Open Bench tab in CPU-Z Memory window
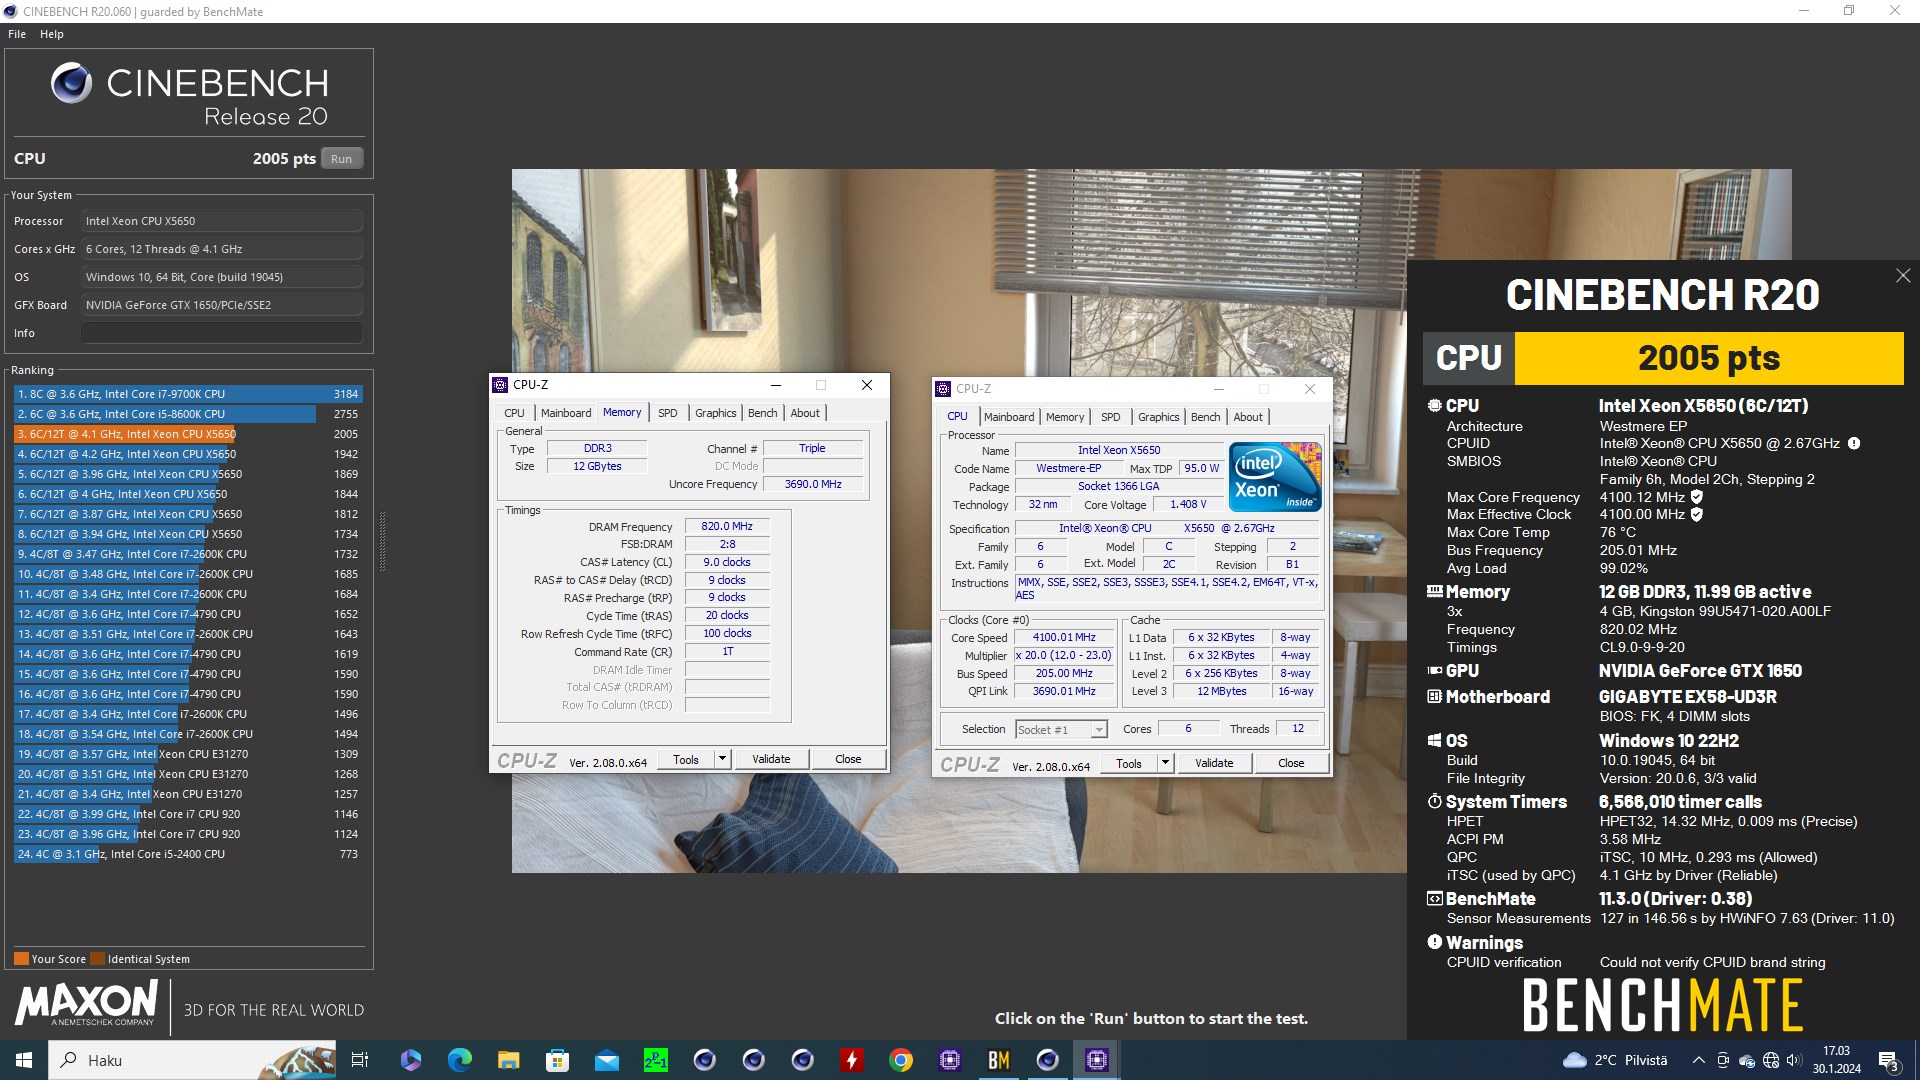Image resolution: width=1920 pixels, height=1080 pixels. 762,413
